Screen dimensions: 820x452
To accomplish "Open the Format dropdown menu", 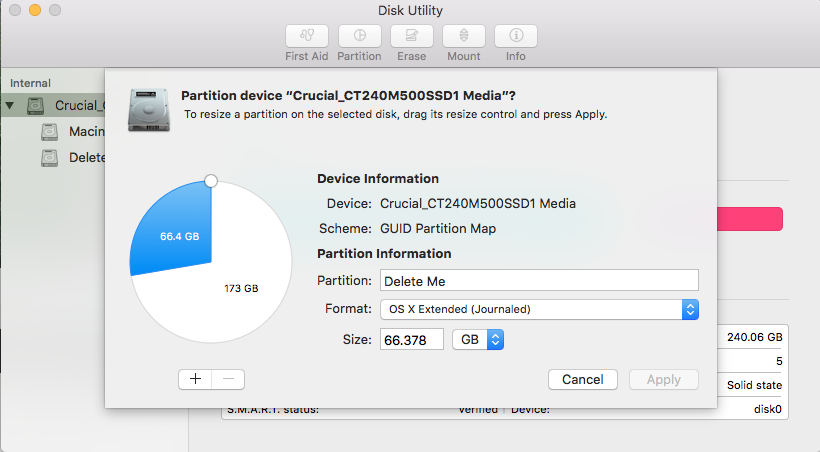I will [539, 309].
